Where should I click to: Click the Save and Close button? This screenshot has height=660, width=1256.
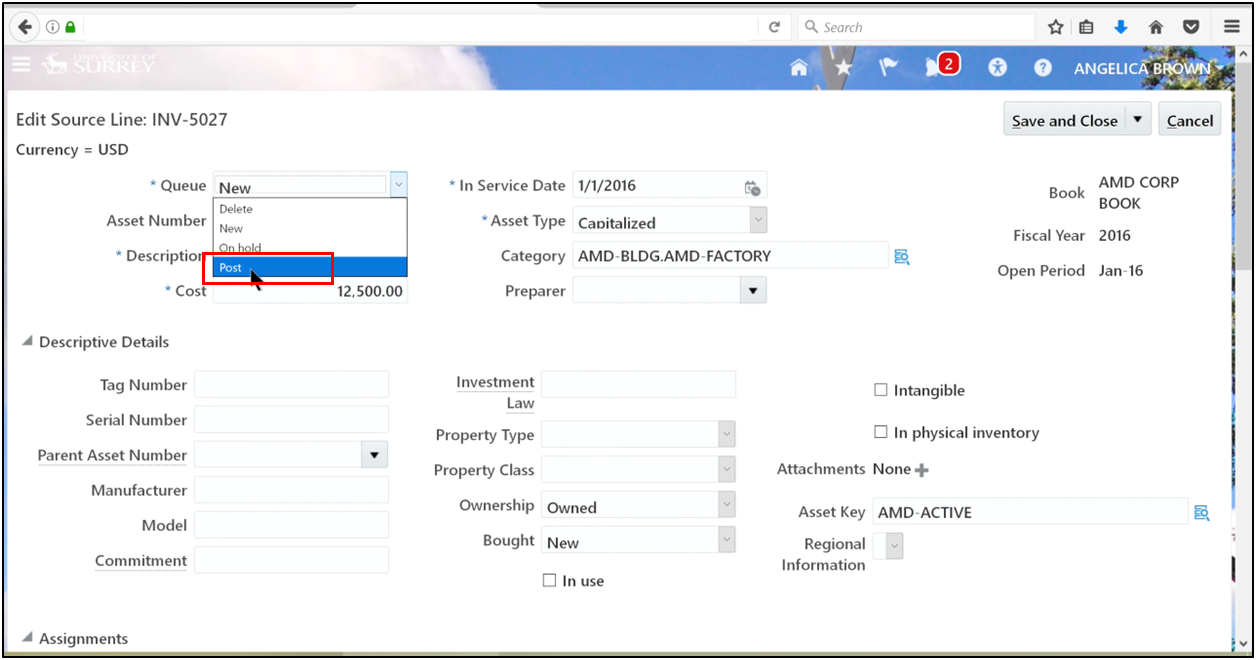tap(1064, 121)
